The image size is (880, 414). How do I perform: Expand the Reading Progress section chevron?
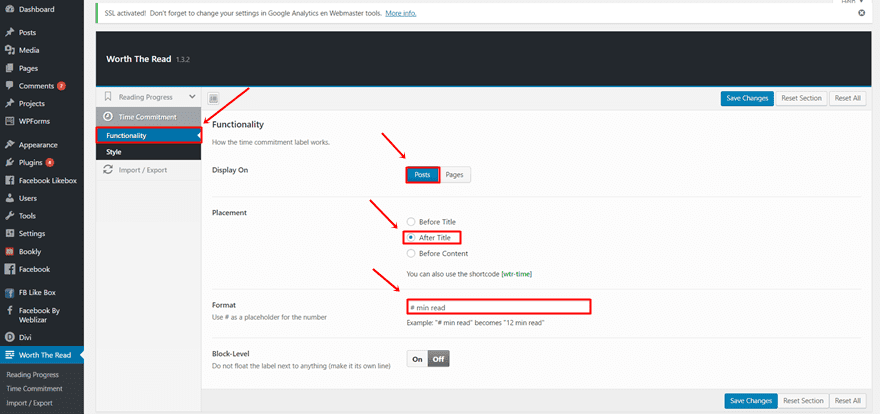[192, 97]
